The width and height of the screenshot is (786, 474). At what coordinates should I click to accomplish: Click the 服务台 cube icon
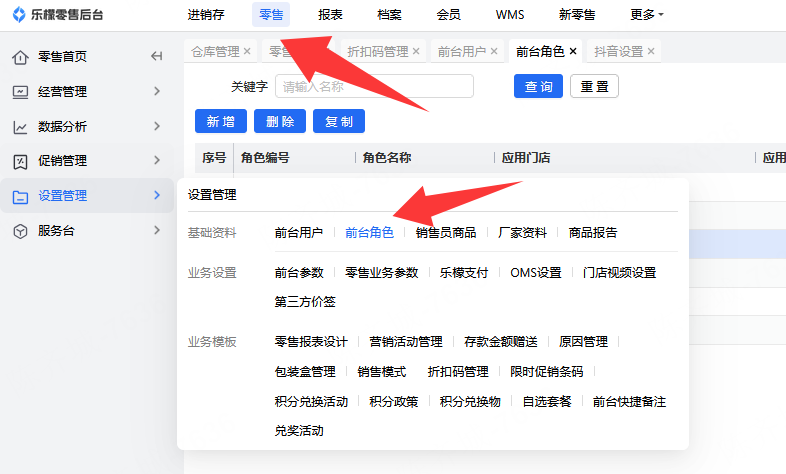(20, 231)
